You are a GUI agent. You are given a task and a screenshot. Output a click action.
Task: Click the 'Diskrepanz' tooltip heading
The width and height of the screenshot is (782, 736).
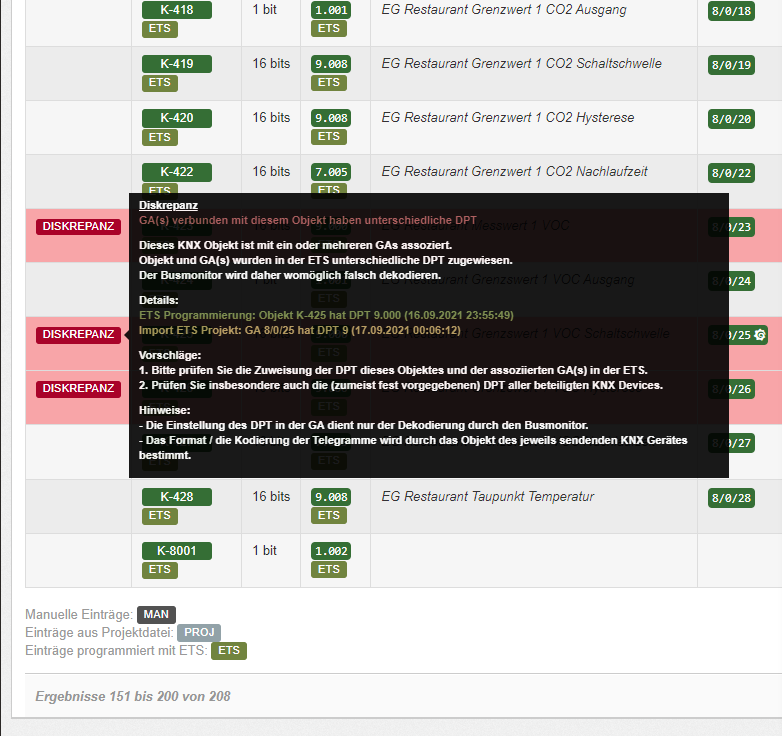[168, 205]
